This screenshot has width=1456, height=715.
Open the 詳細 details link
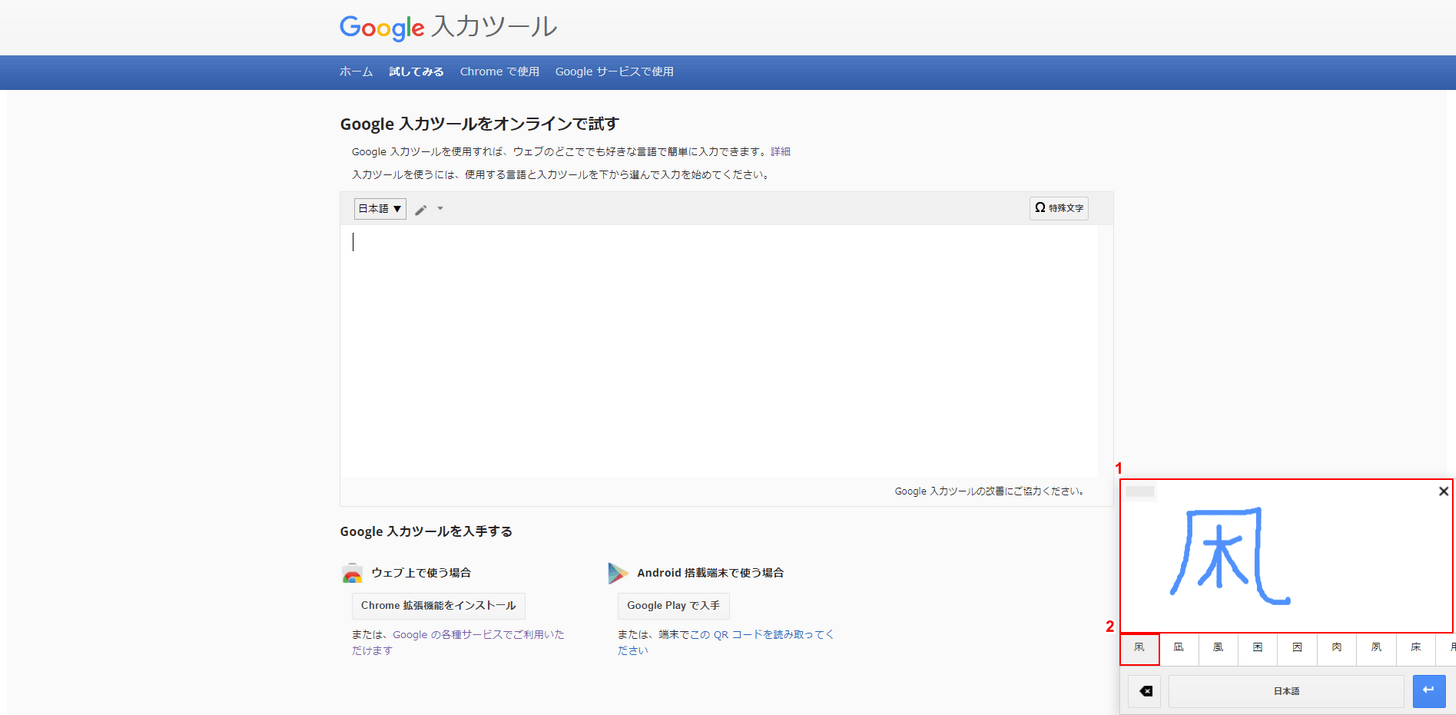tap(780, 152)
